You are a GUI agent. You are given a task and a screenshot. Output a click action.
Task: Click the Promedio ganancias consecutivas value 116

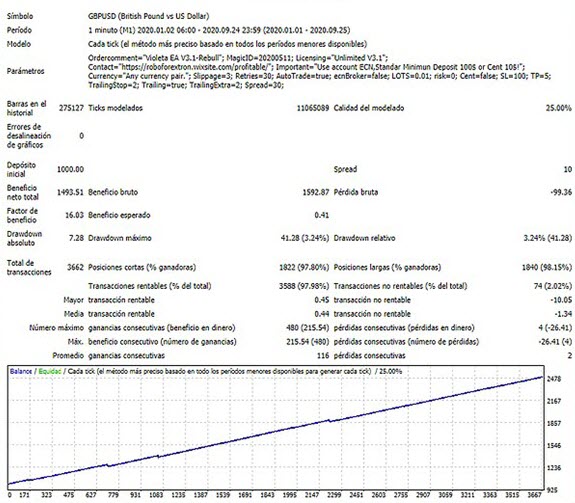pyautogui.click(x=323, y=356)
